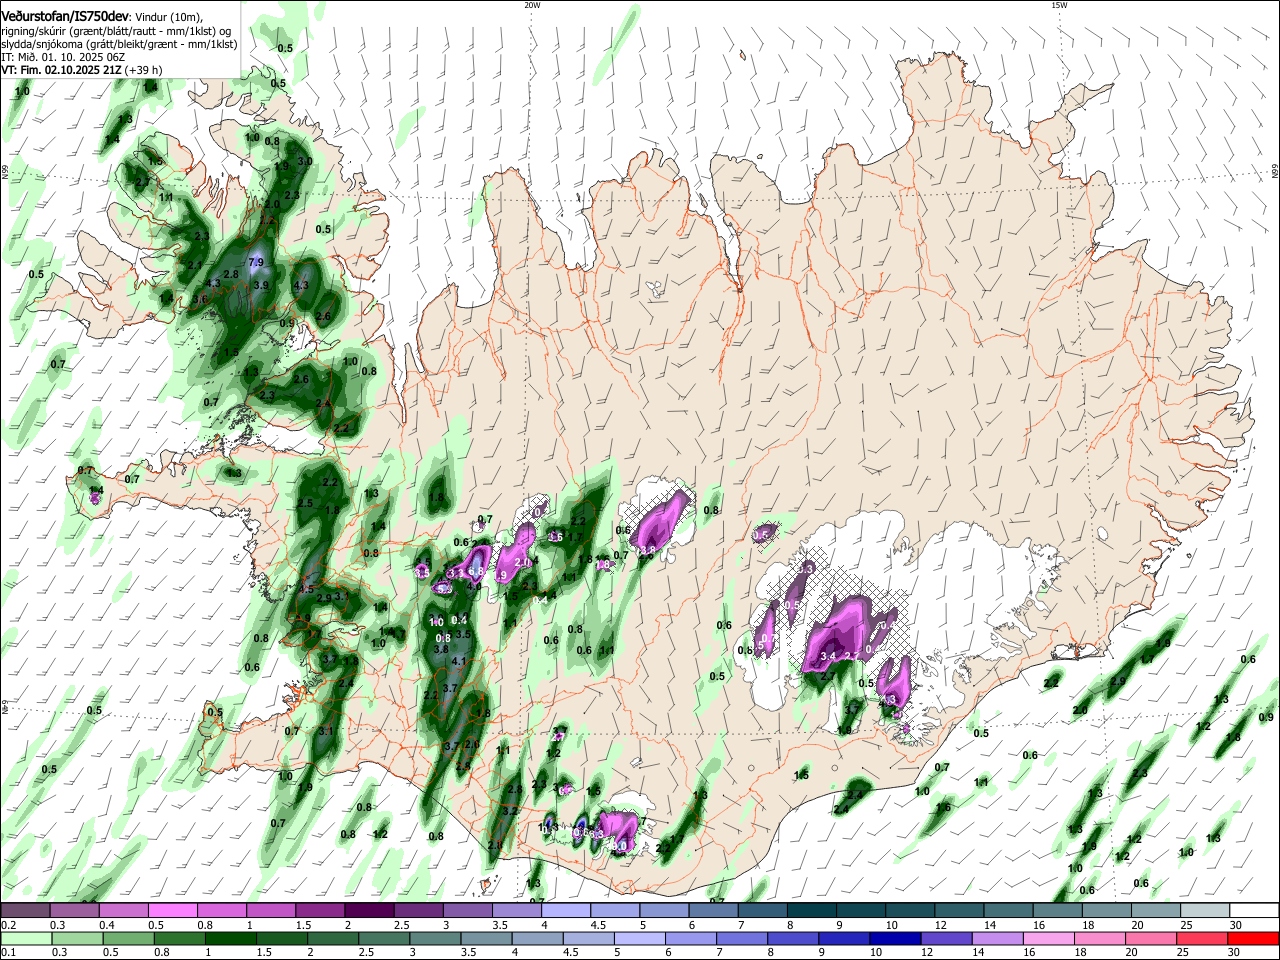Click the 'slydda/snjókoma' legend description line

(x=119, y=44)
